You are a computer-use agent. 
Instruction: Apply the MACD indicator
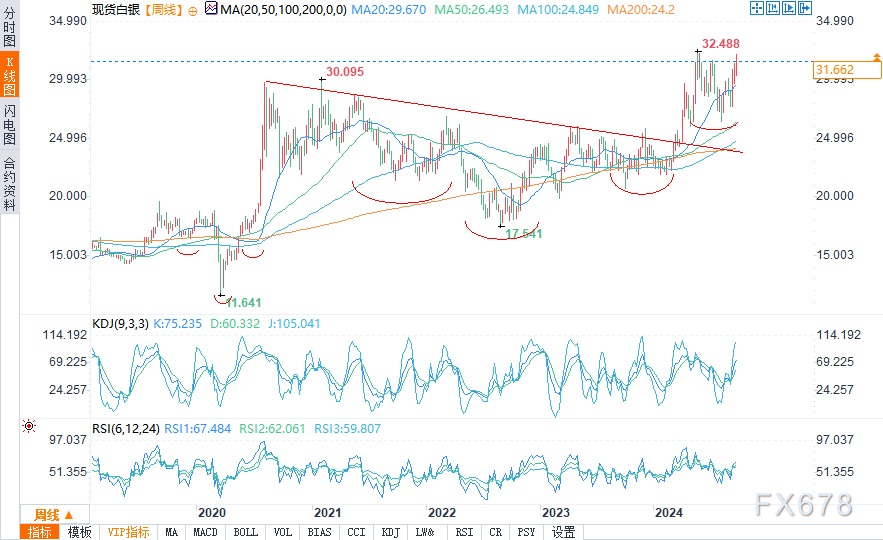coord(206,532)
